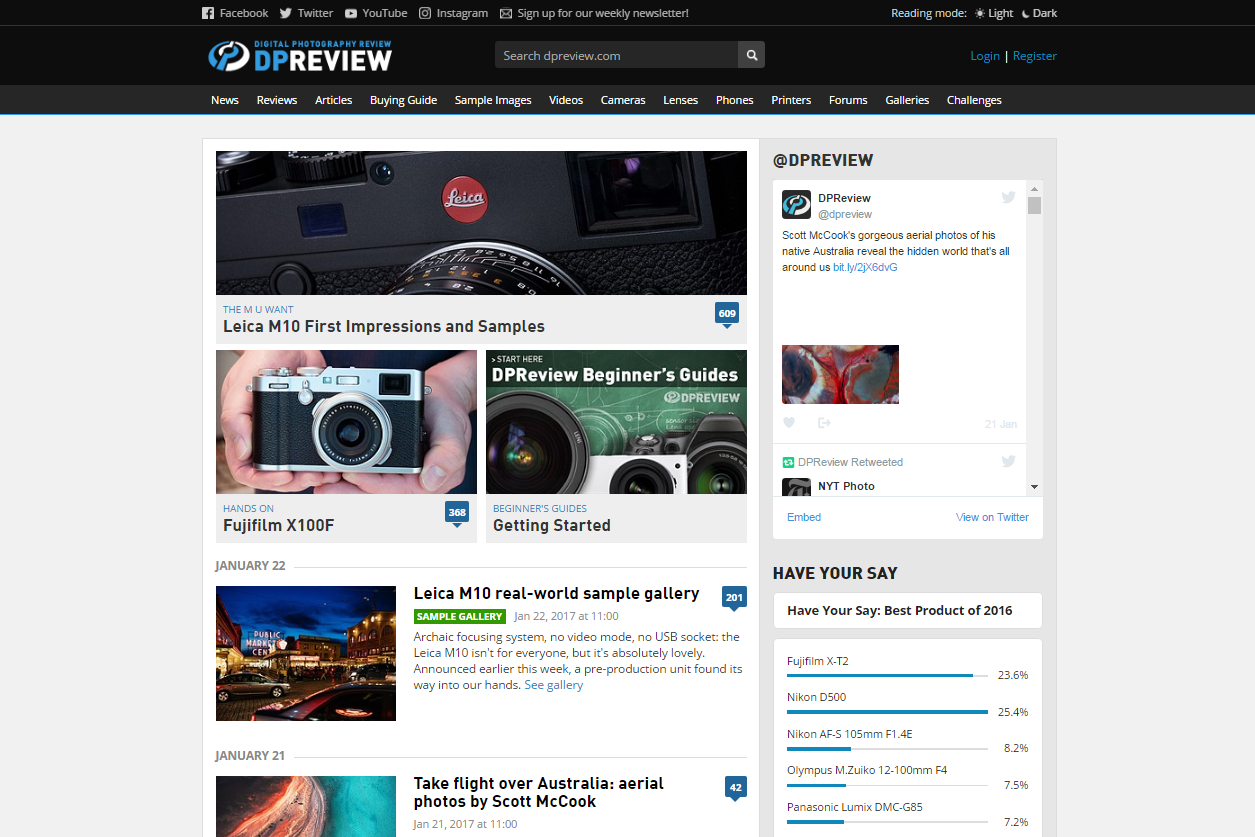Open the Galleries menu
This screenshot has height=837, width=1255.
click(907, 100)
